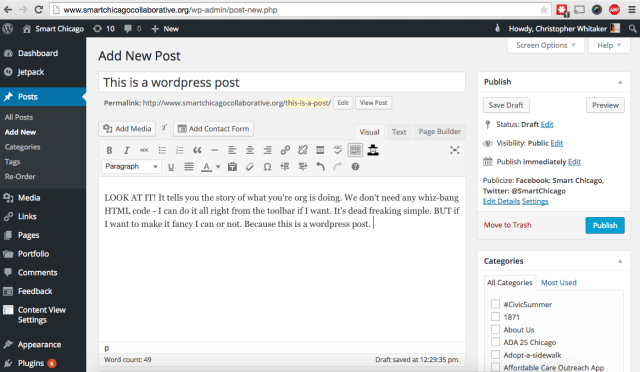Screen dimensions: 640x372
Task: Check the ADA 25 Chicago category
Action: click(x=495, y=342)
